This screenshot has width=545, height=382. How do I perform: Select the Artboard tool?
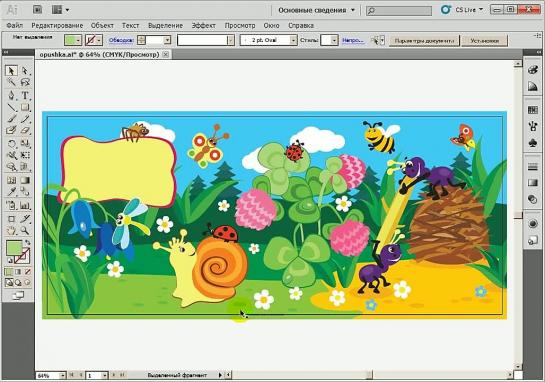coord(11,219)
